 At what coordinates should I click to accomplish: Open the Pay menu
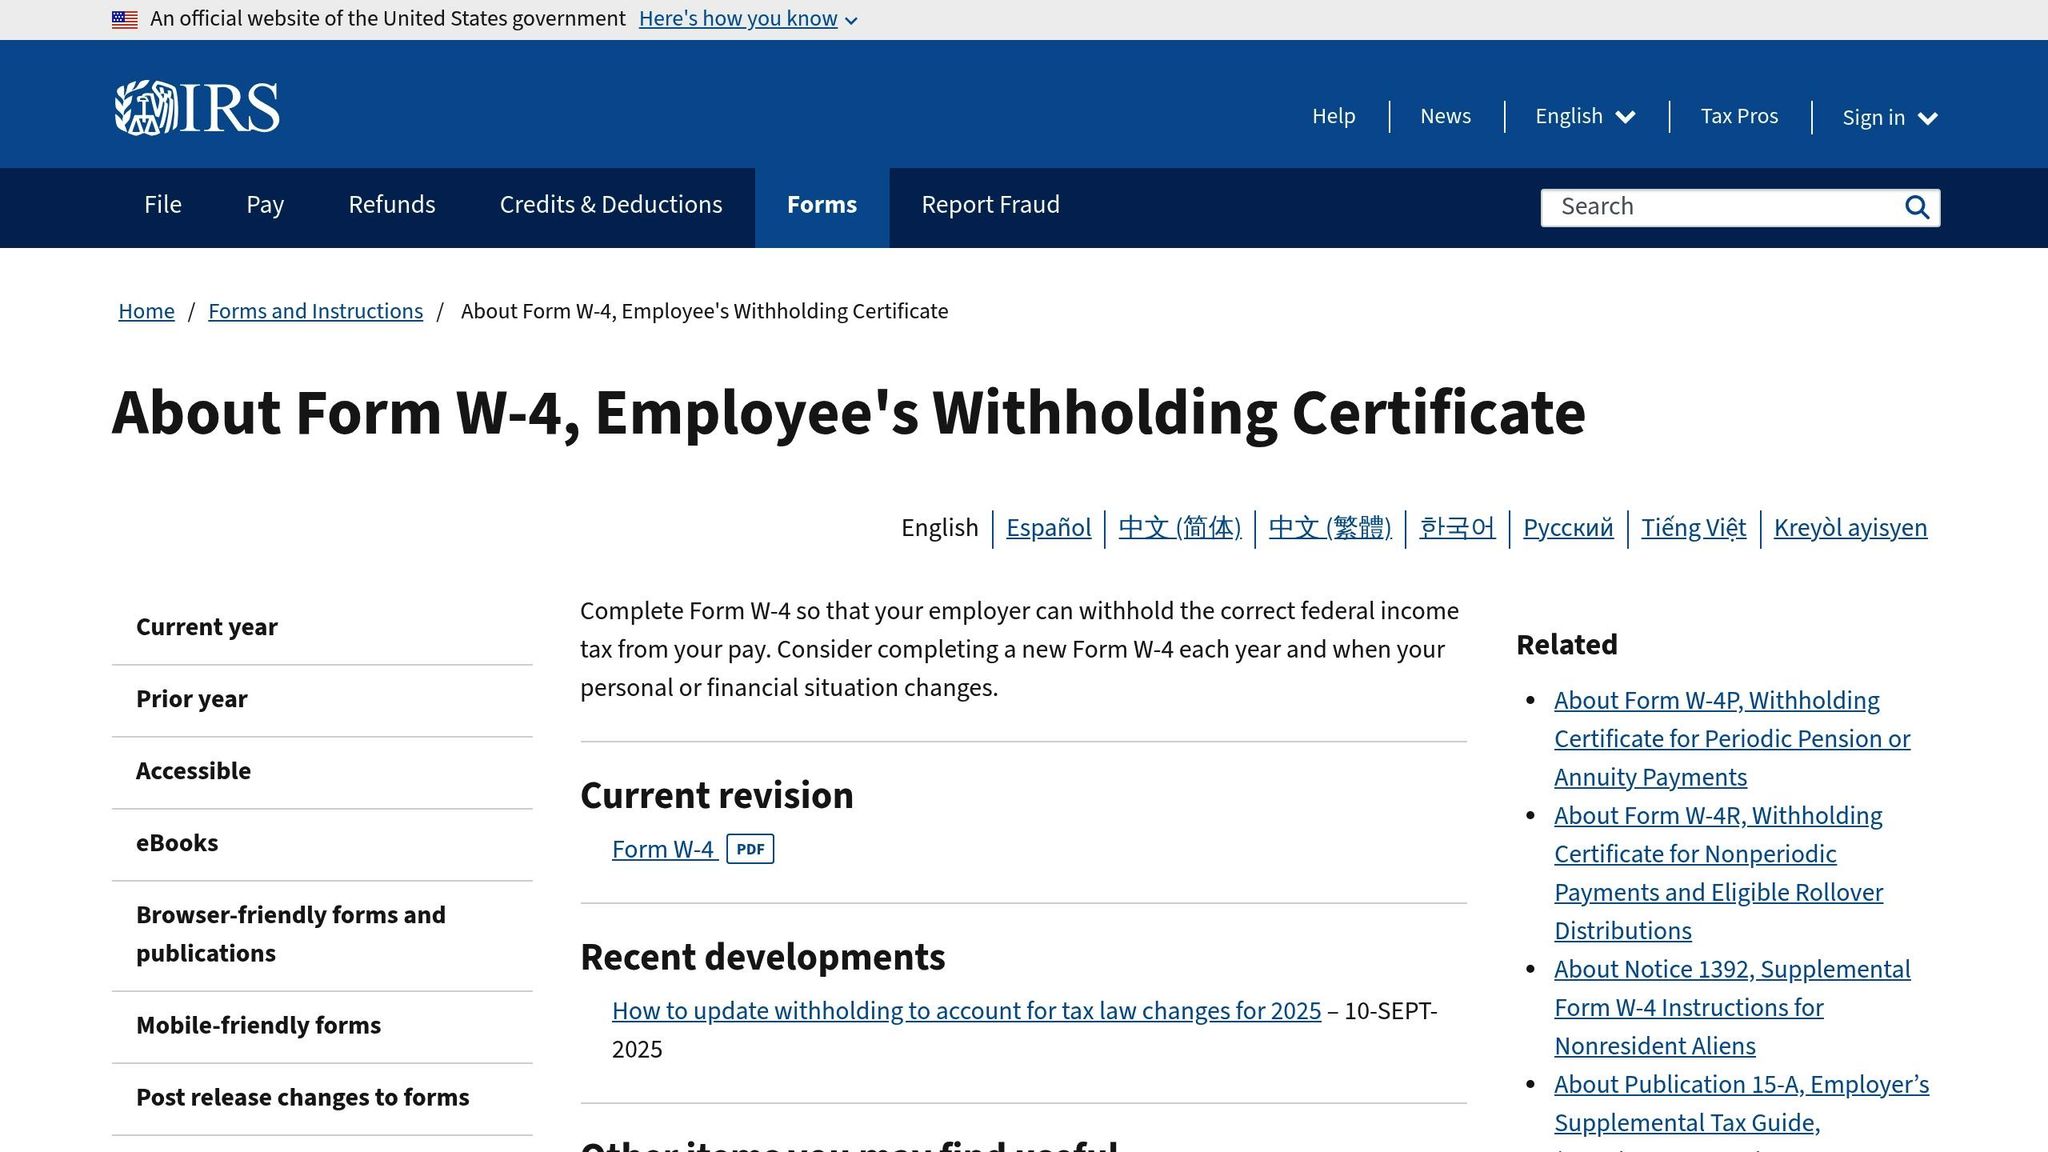click(x=265, y=205)
